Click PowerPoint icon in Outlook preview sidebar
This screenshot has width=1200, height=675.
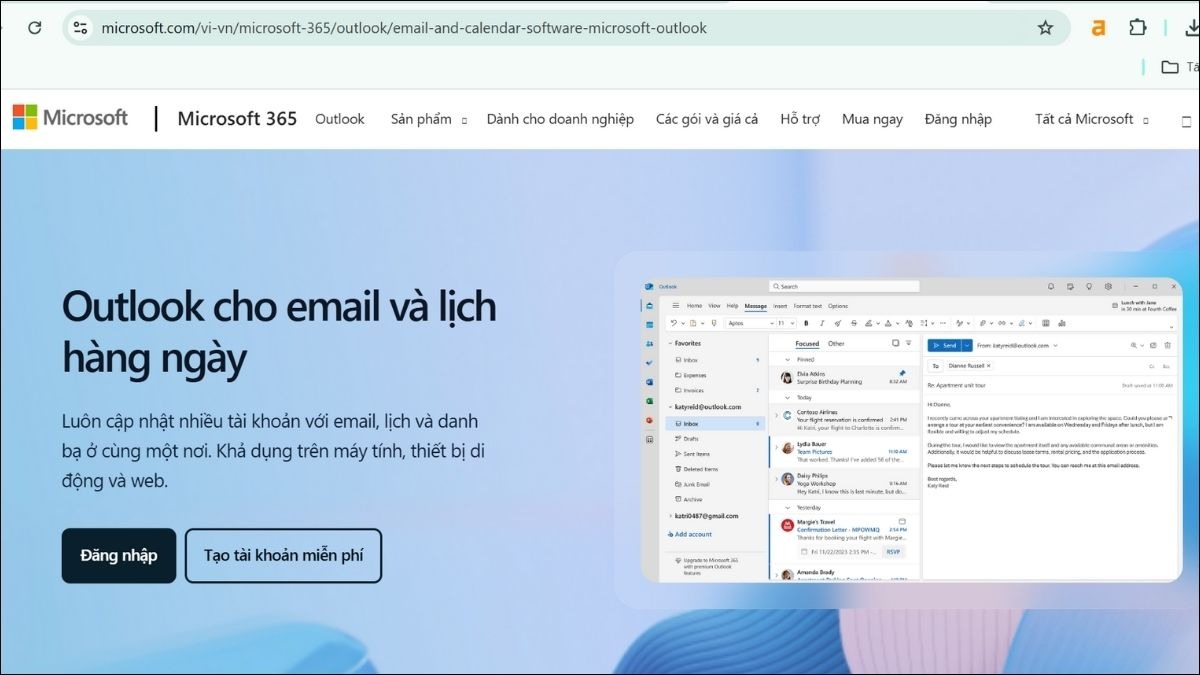click(x=649, y=420)
